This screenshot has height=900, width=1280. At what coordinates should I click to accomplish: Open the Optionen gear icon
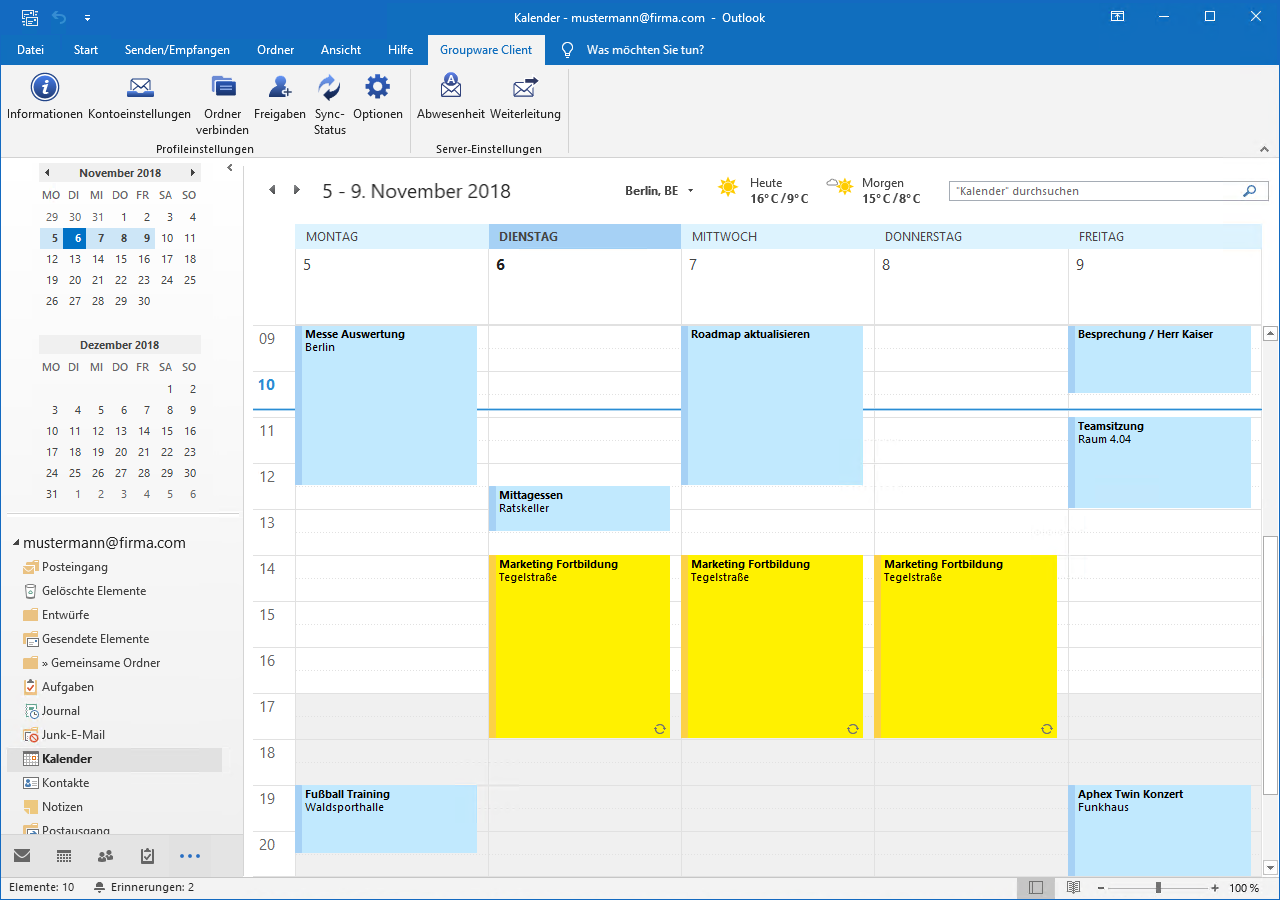click(x=377, y=88)
